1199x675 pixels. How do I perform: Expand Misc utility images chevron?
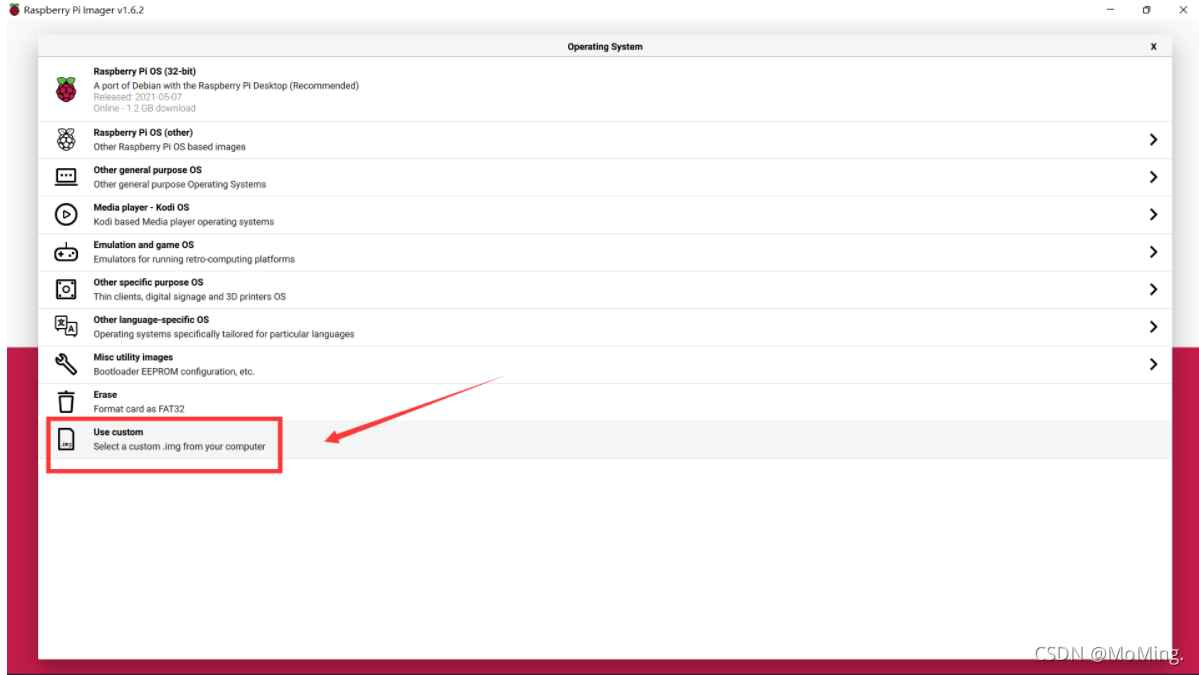[1153, 365]
